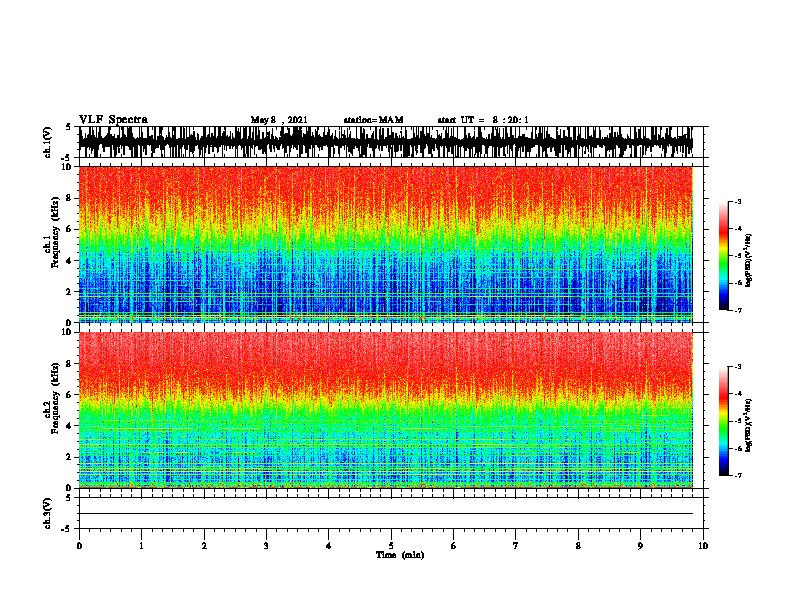Viewport: 792px width, 612px height.
Task: Click time axis tick label '4'
Action: point(328,545)
